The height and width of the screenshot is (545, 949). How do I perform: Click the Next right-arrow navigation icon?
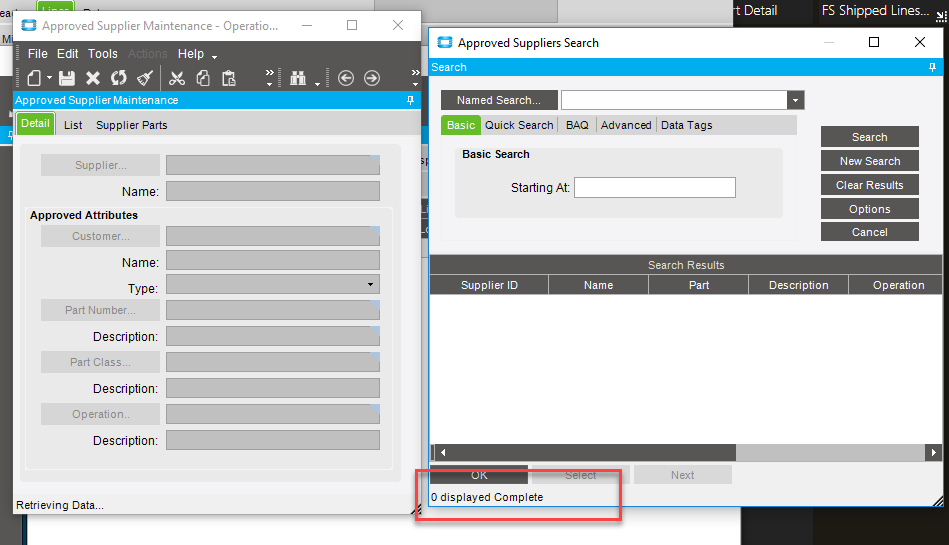point(372,78)
